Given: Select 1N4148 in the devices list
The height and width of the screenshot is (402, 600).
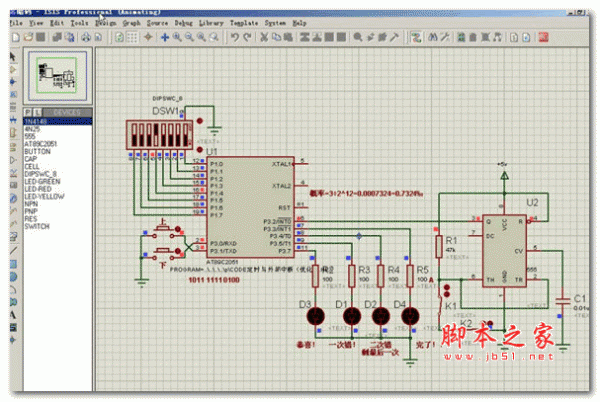Looking at the screenshot, I should pyautogui.click(x=57, y=121).
